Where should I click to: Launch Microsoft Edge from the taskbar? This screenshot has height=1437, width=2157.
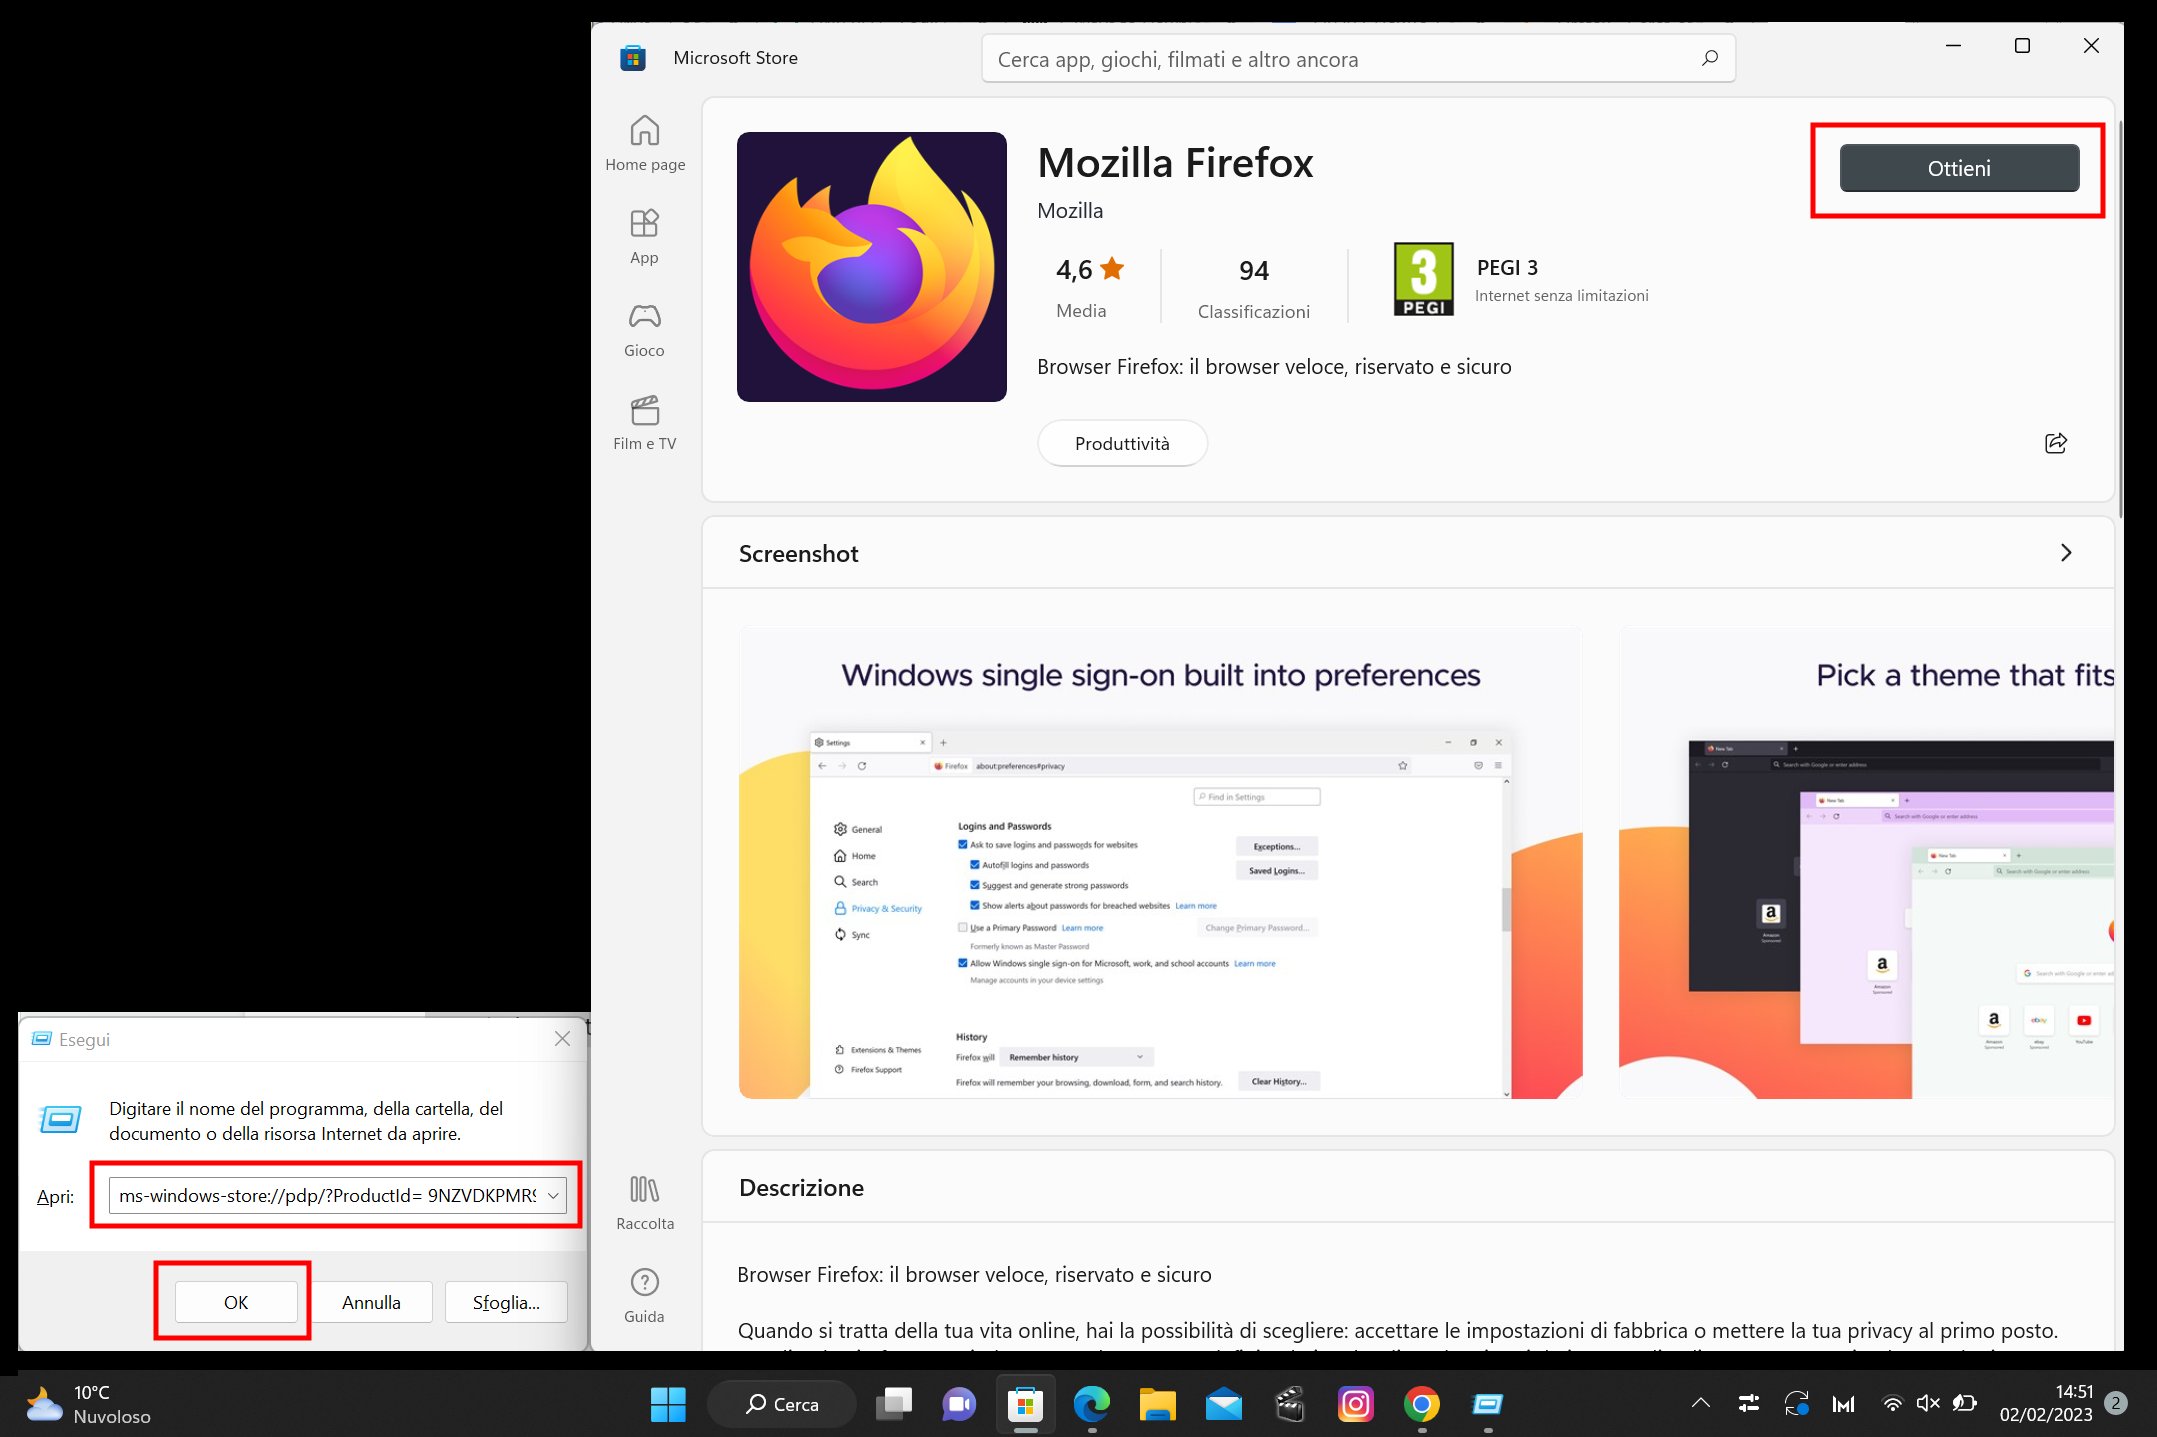coord(1091,1403)
